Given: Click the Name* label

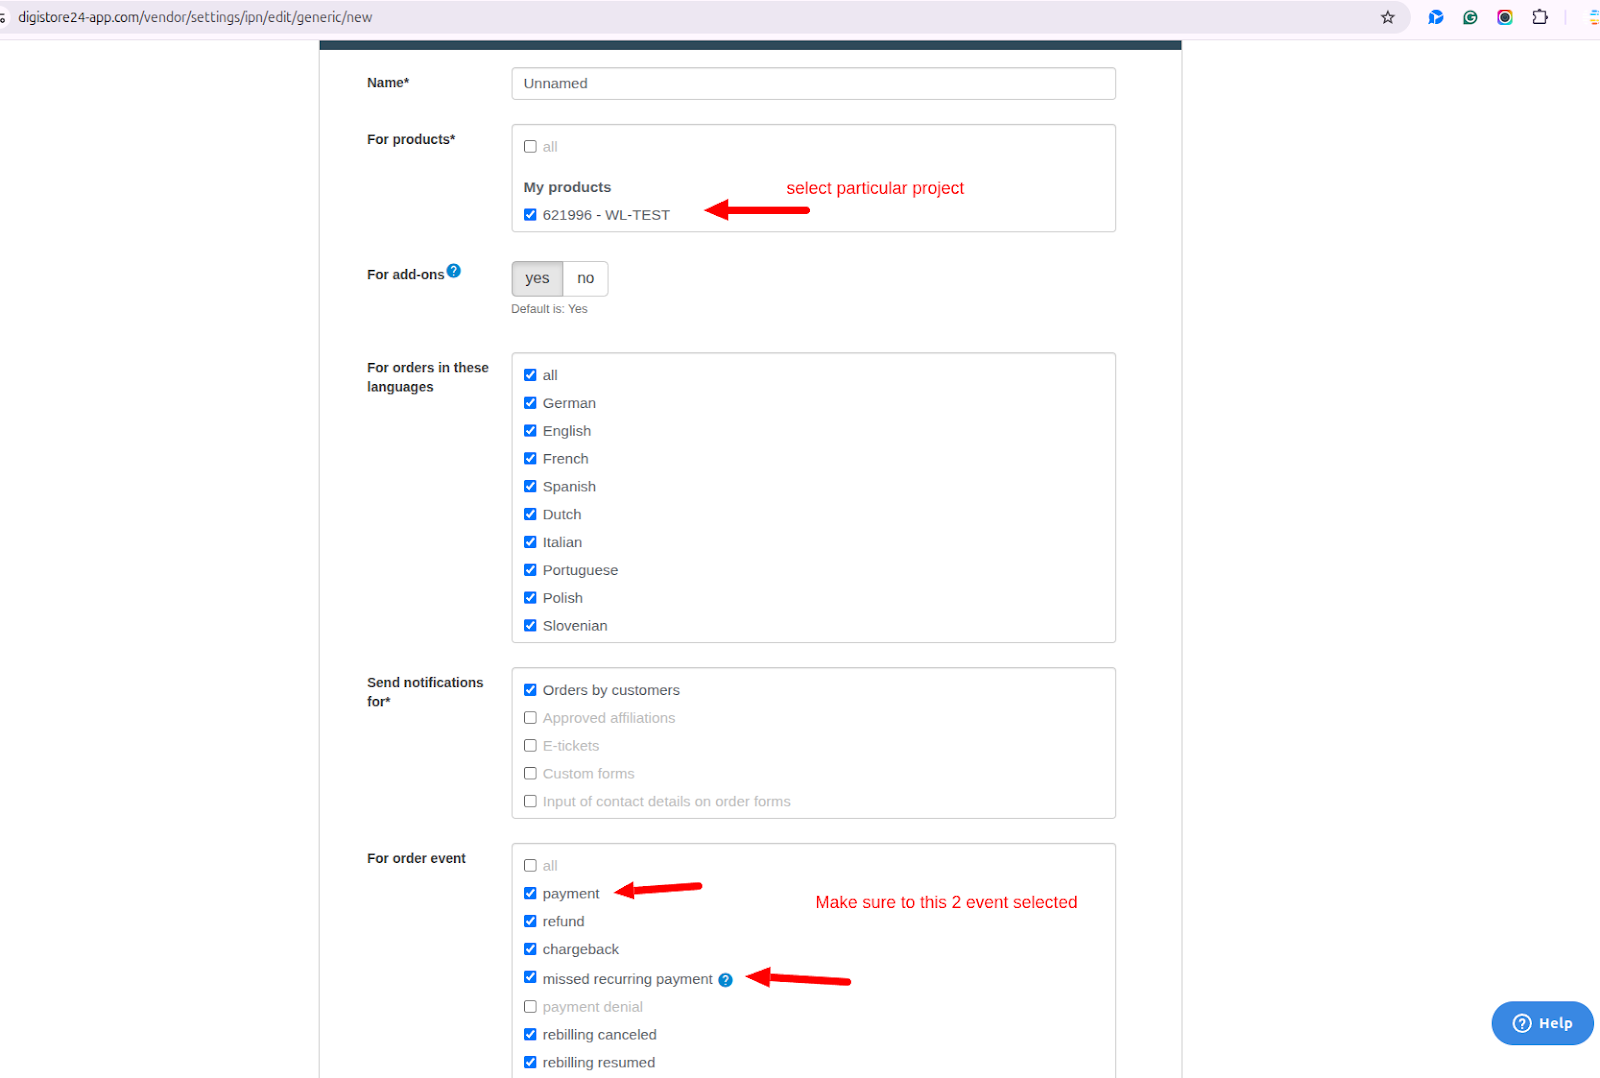Looking at the screenshot, I should pos(388,83).
